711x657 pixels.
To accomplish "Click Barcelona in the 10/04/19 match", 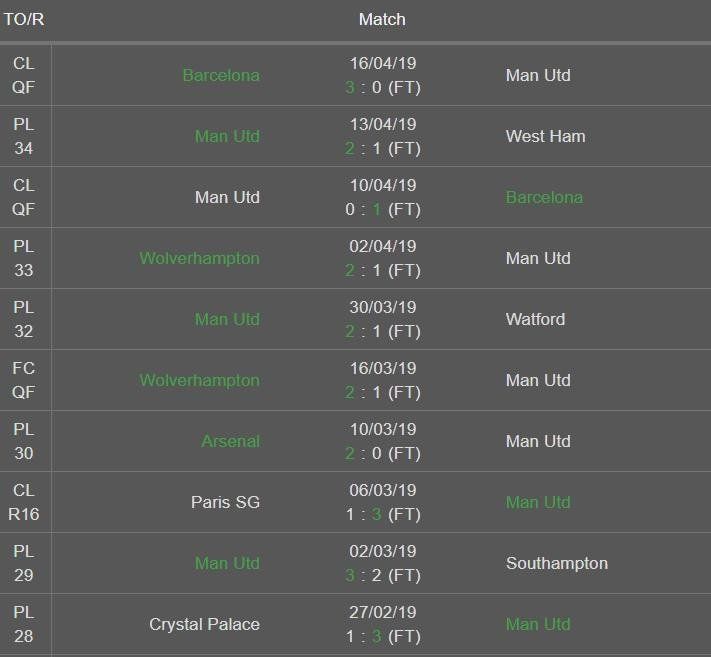I will (544, 197).
